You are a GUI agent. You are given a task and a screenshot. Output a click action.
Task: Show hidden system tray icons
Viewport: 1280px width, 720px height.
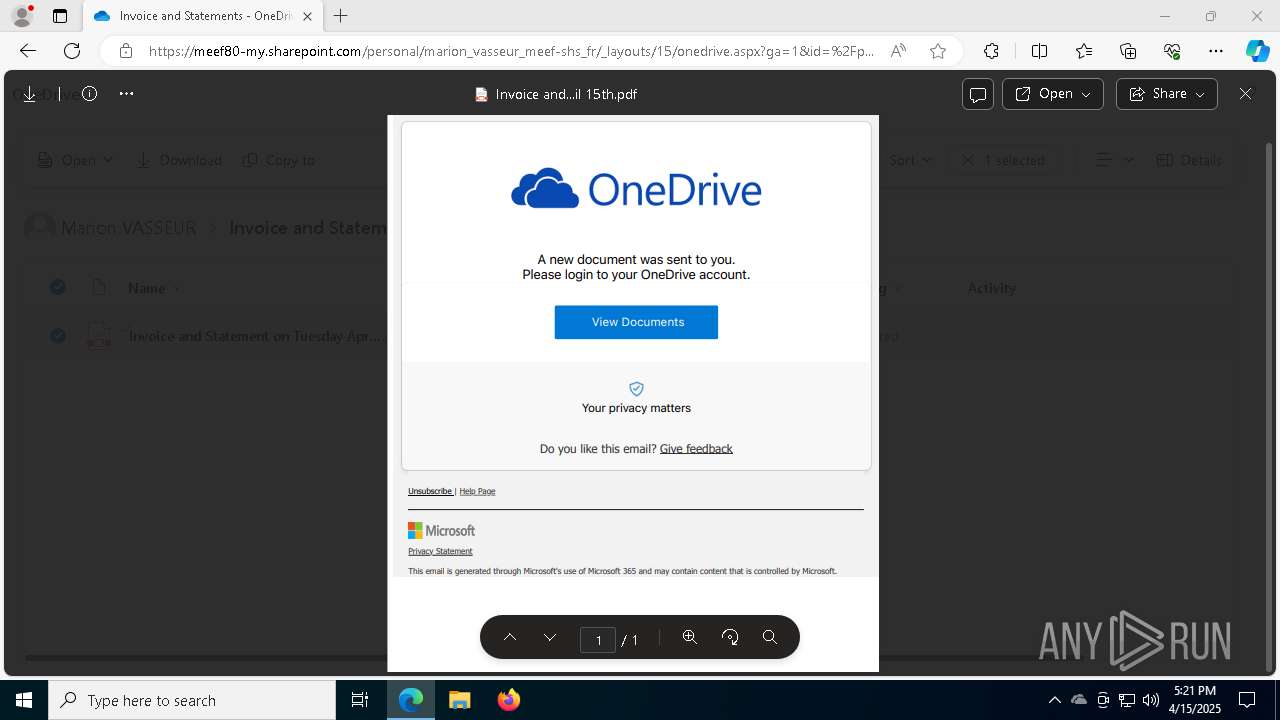point(1054,700)
